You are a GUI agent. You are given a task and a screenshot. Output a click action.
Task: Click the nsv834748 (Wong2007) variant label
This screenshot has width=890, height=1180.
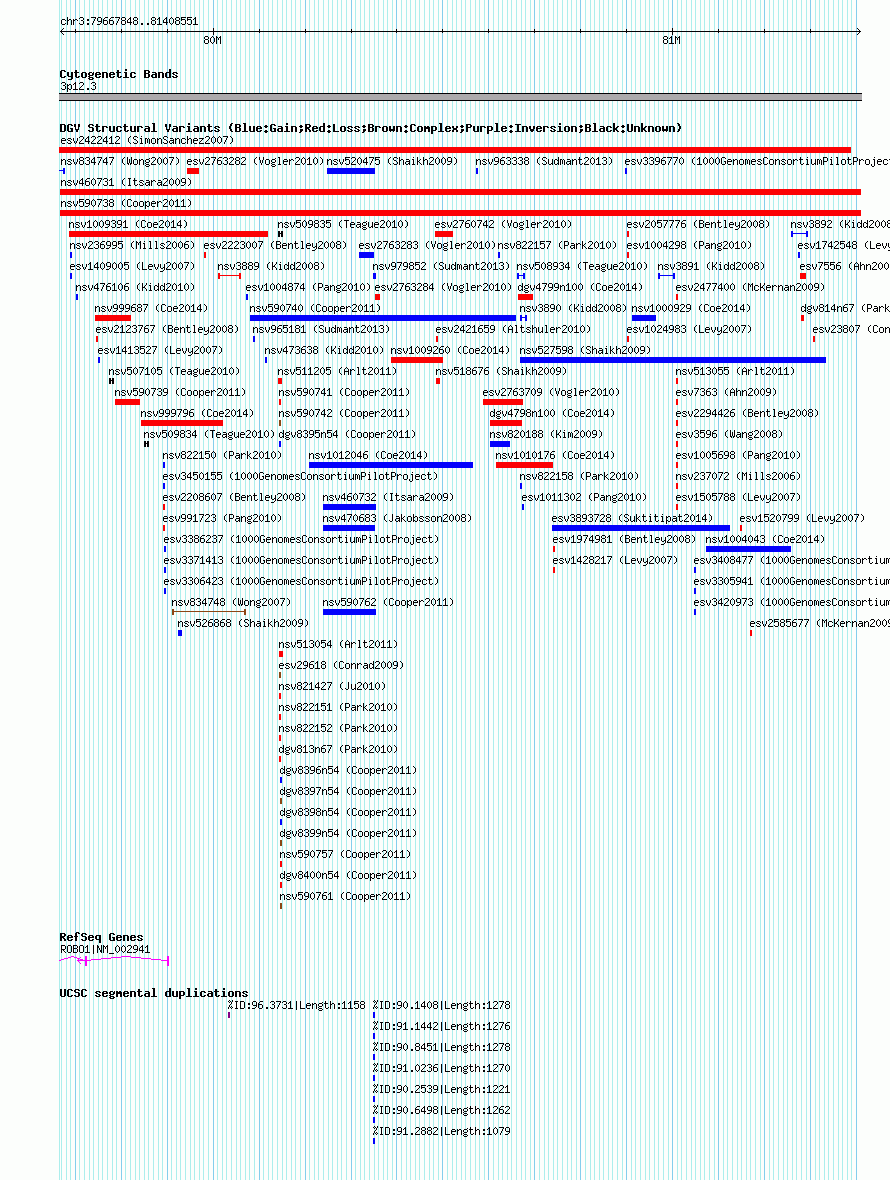(x=231, y=602)
